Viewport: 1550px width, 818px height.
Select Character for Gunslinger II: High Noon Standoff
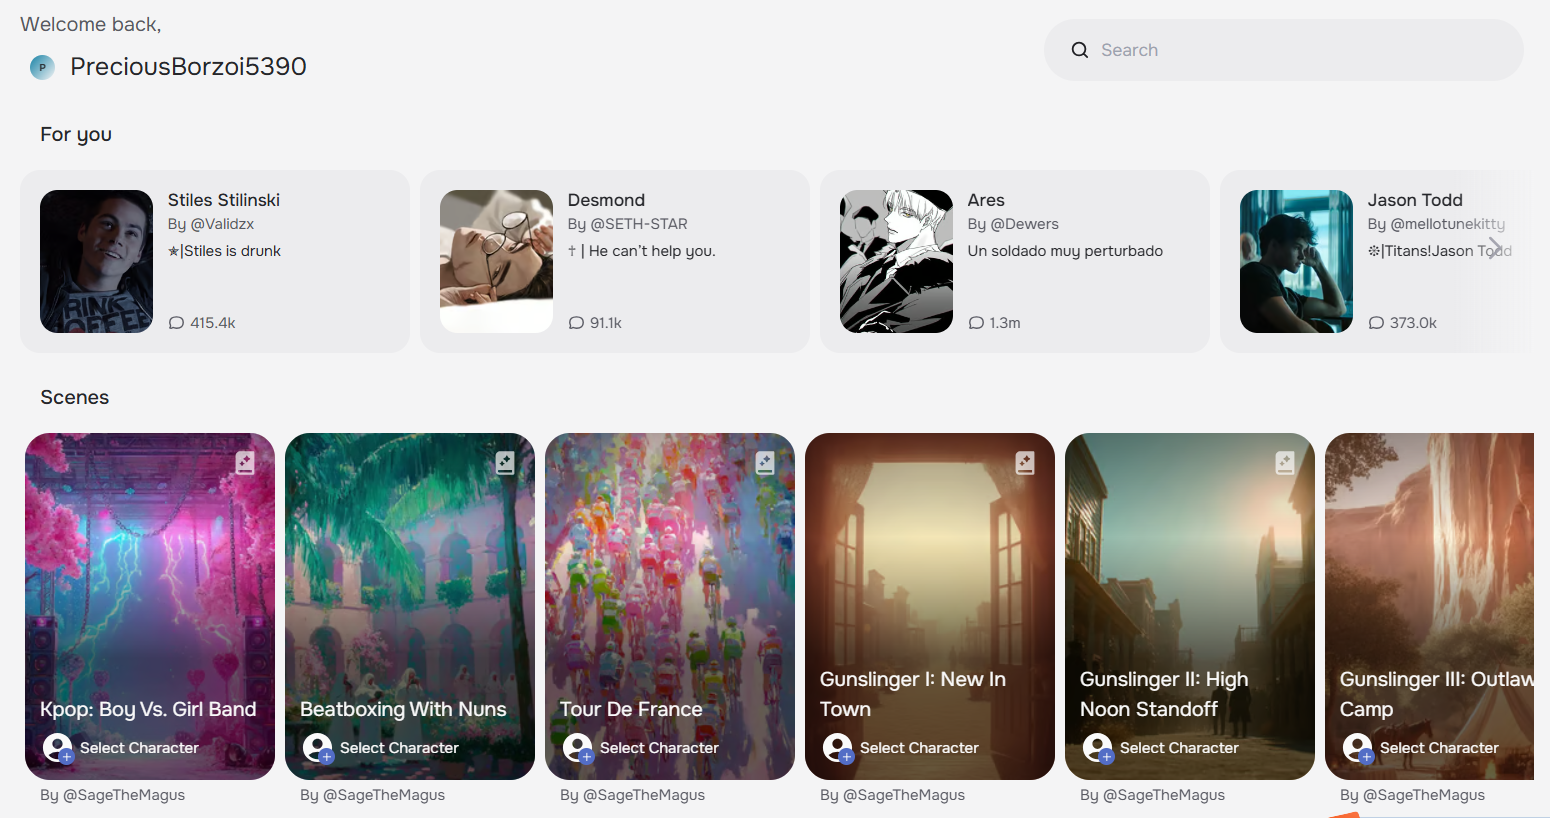point(1161,748)
